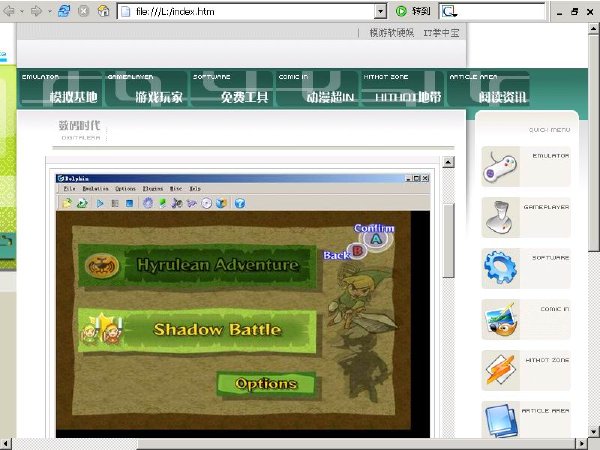Open the address bar history dropdown
Screen dimensions: 600x450
pyautogui.click(x=380, y=11)
